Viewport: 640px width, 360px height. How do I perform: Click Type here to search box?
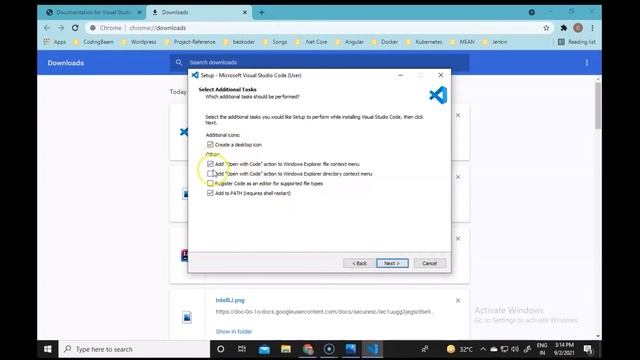[134, 349]
